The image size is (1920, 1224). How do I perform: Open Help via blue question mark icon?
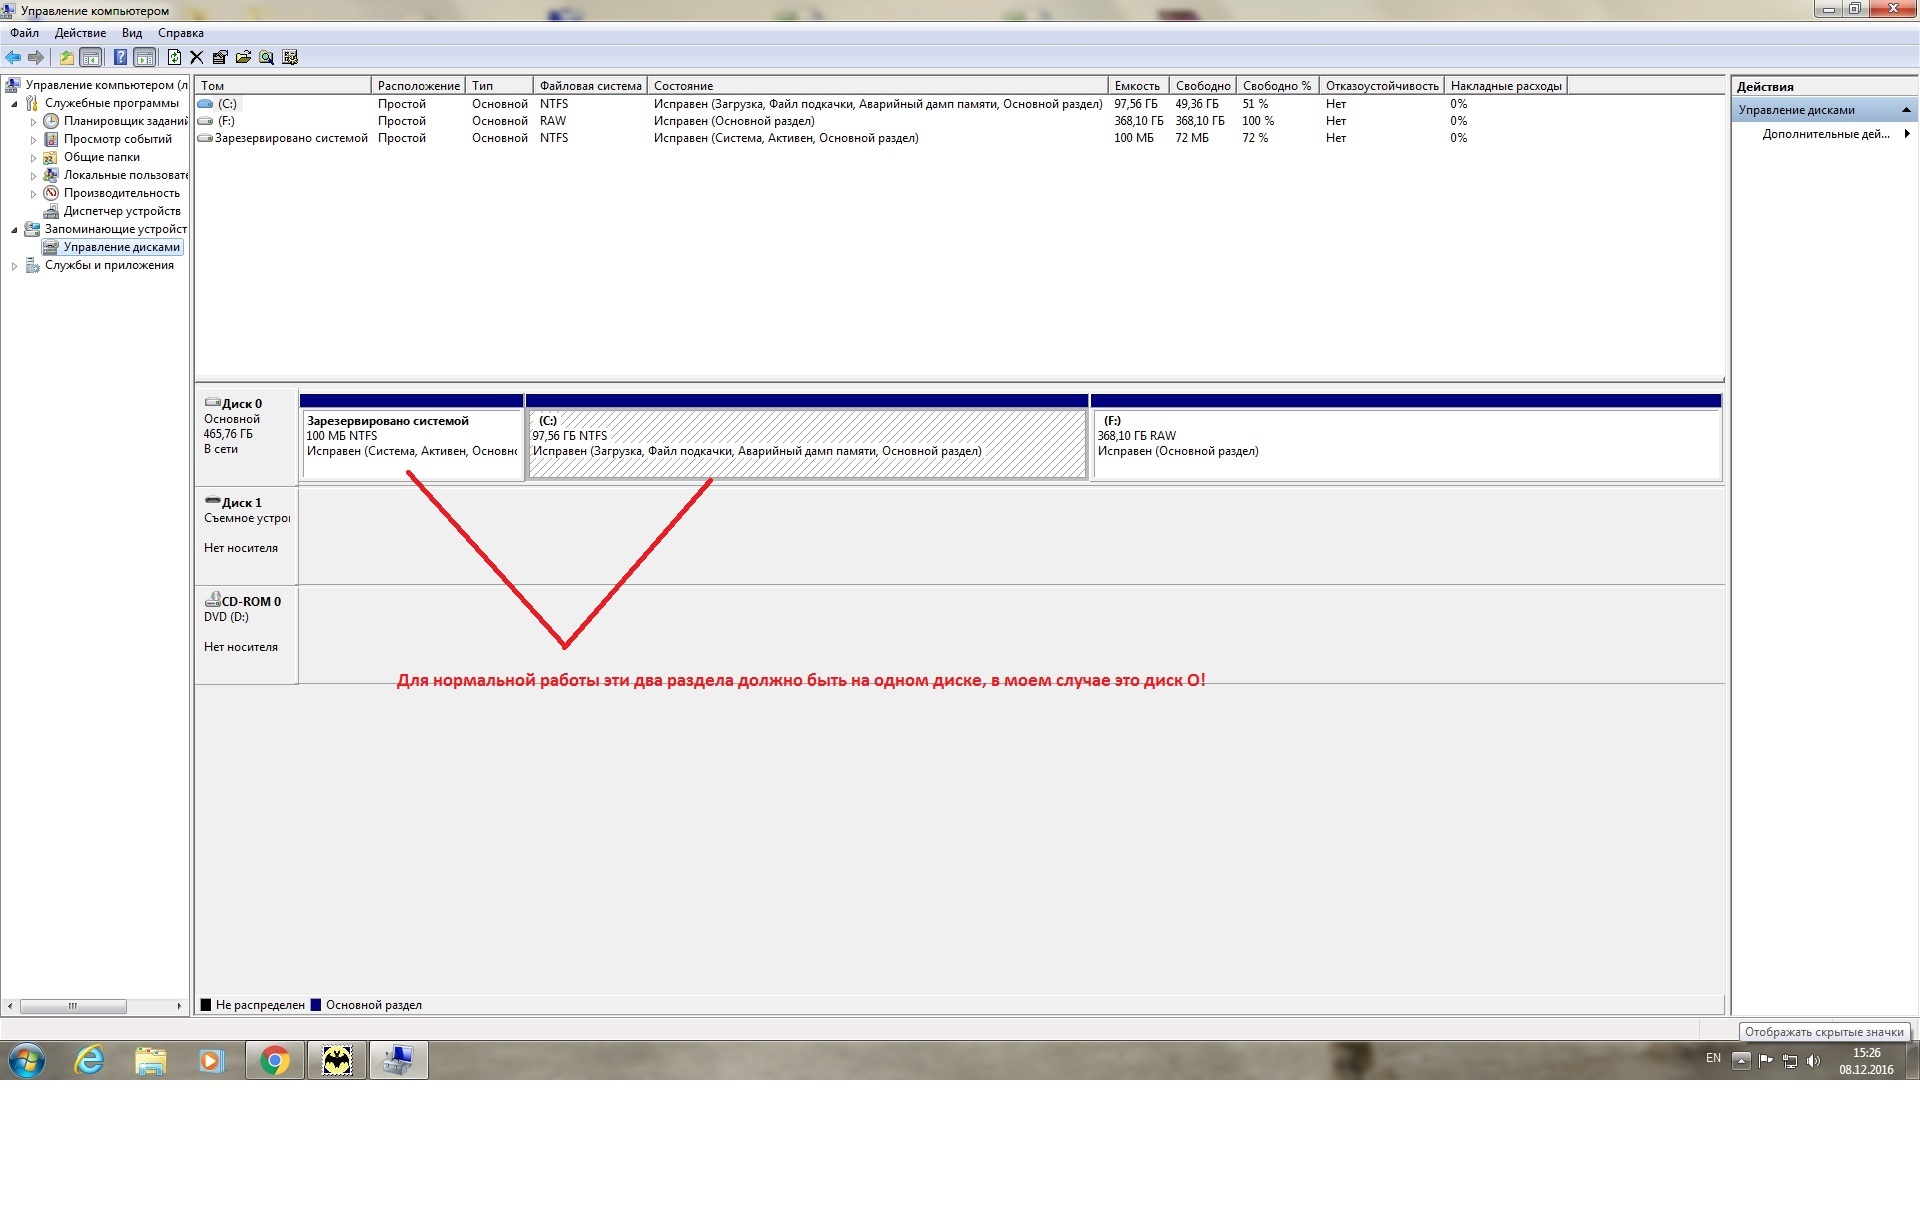point(120,57)
